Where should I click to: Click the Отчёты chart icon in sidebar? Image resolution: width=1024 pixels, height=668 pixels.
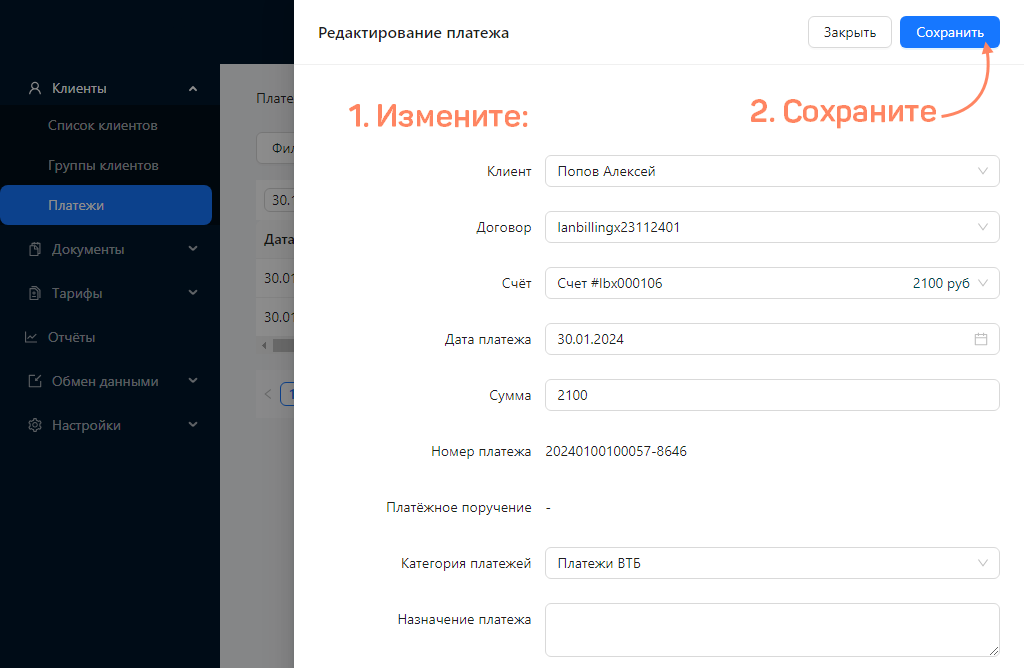click(x=31, y=337)
